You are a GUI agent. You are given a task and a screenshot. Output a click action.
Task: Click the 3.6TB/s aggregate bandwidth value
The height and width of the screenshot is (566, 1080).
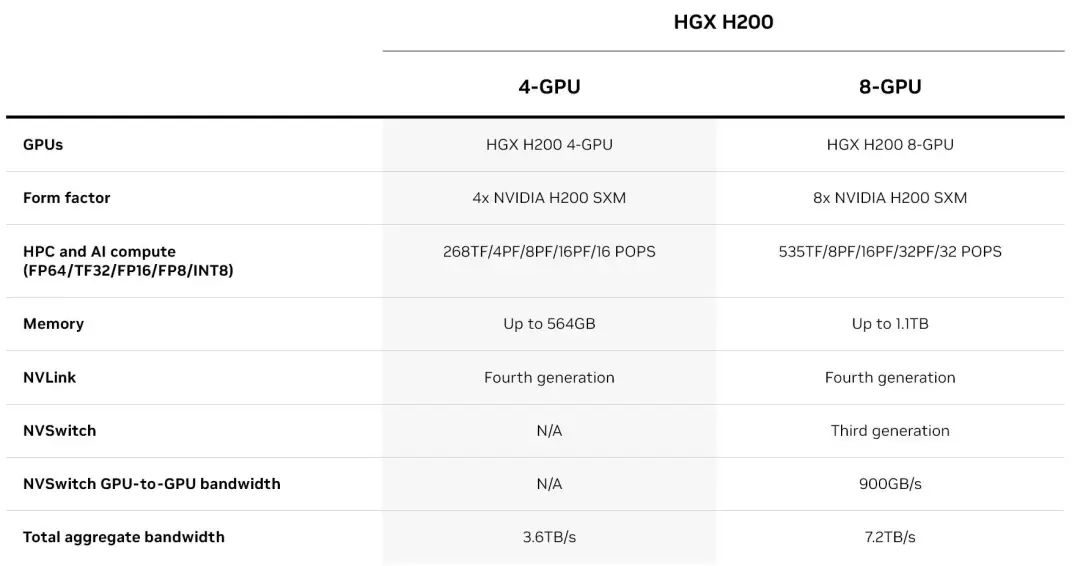coord(549,537)
